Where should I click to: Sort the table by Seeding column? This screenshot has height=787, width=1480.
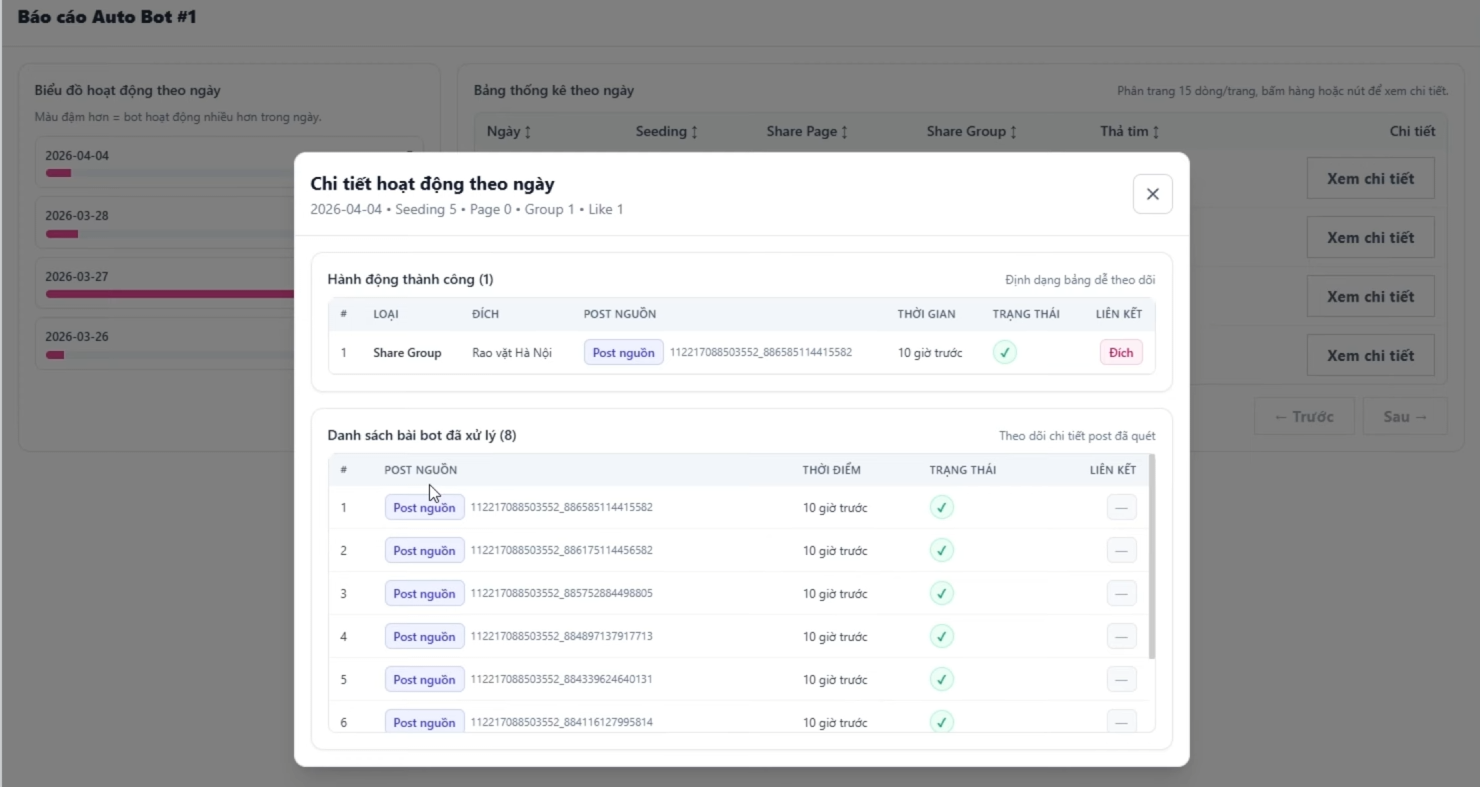tap(666, 131)
